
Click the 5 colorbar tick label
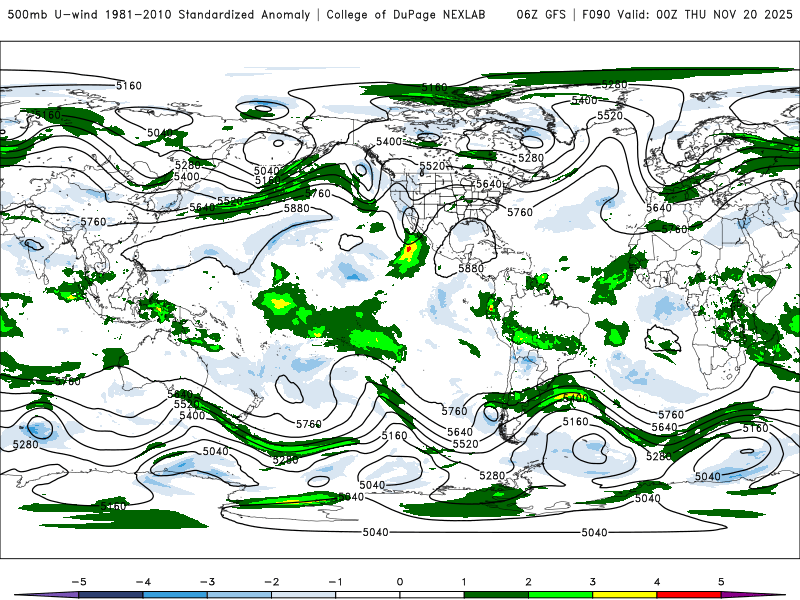click(721, 582)
